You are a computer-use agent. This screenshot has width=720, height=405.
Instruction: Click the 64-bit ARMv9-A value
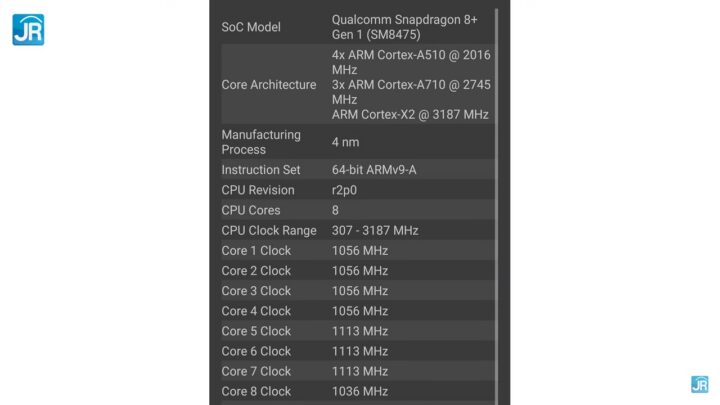tap(374, 170)
